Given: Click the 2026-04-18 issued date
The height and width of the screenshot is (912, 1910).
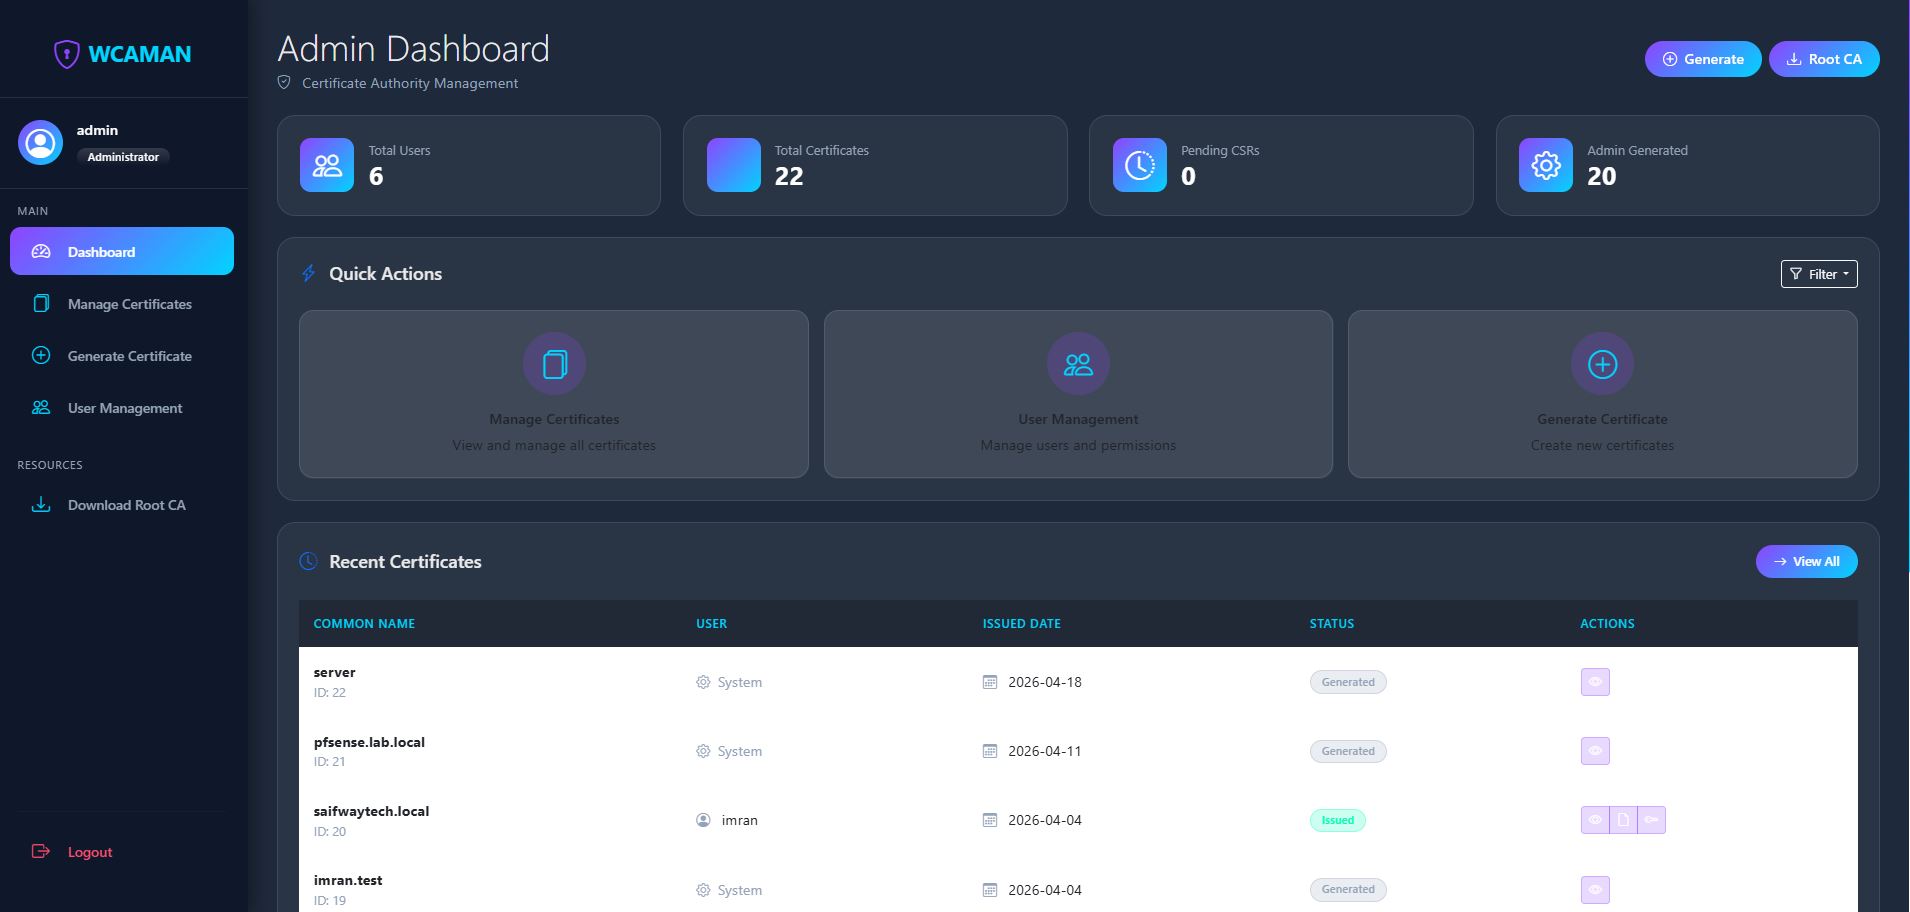Looking at the screenshot, I should point(1045,682).
